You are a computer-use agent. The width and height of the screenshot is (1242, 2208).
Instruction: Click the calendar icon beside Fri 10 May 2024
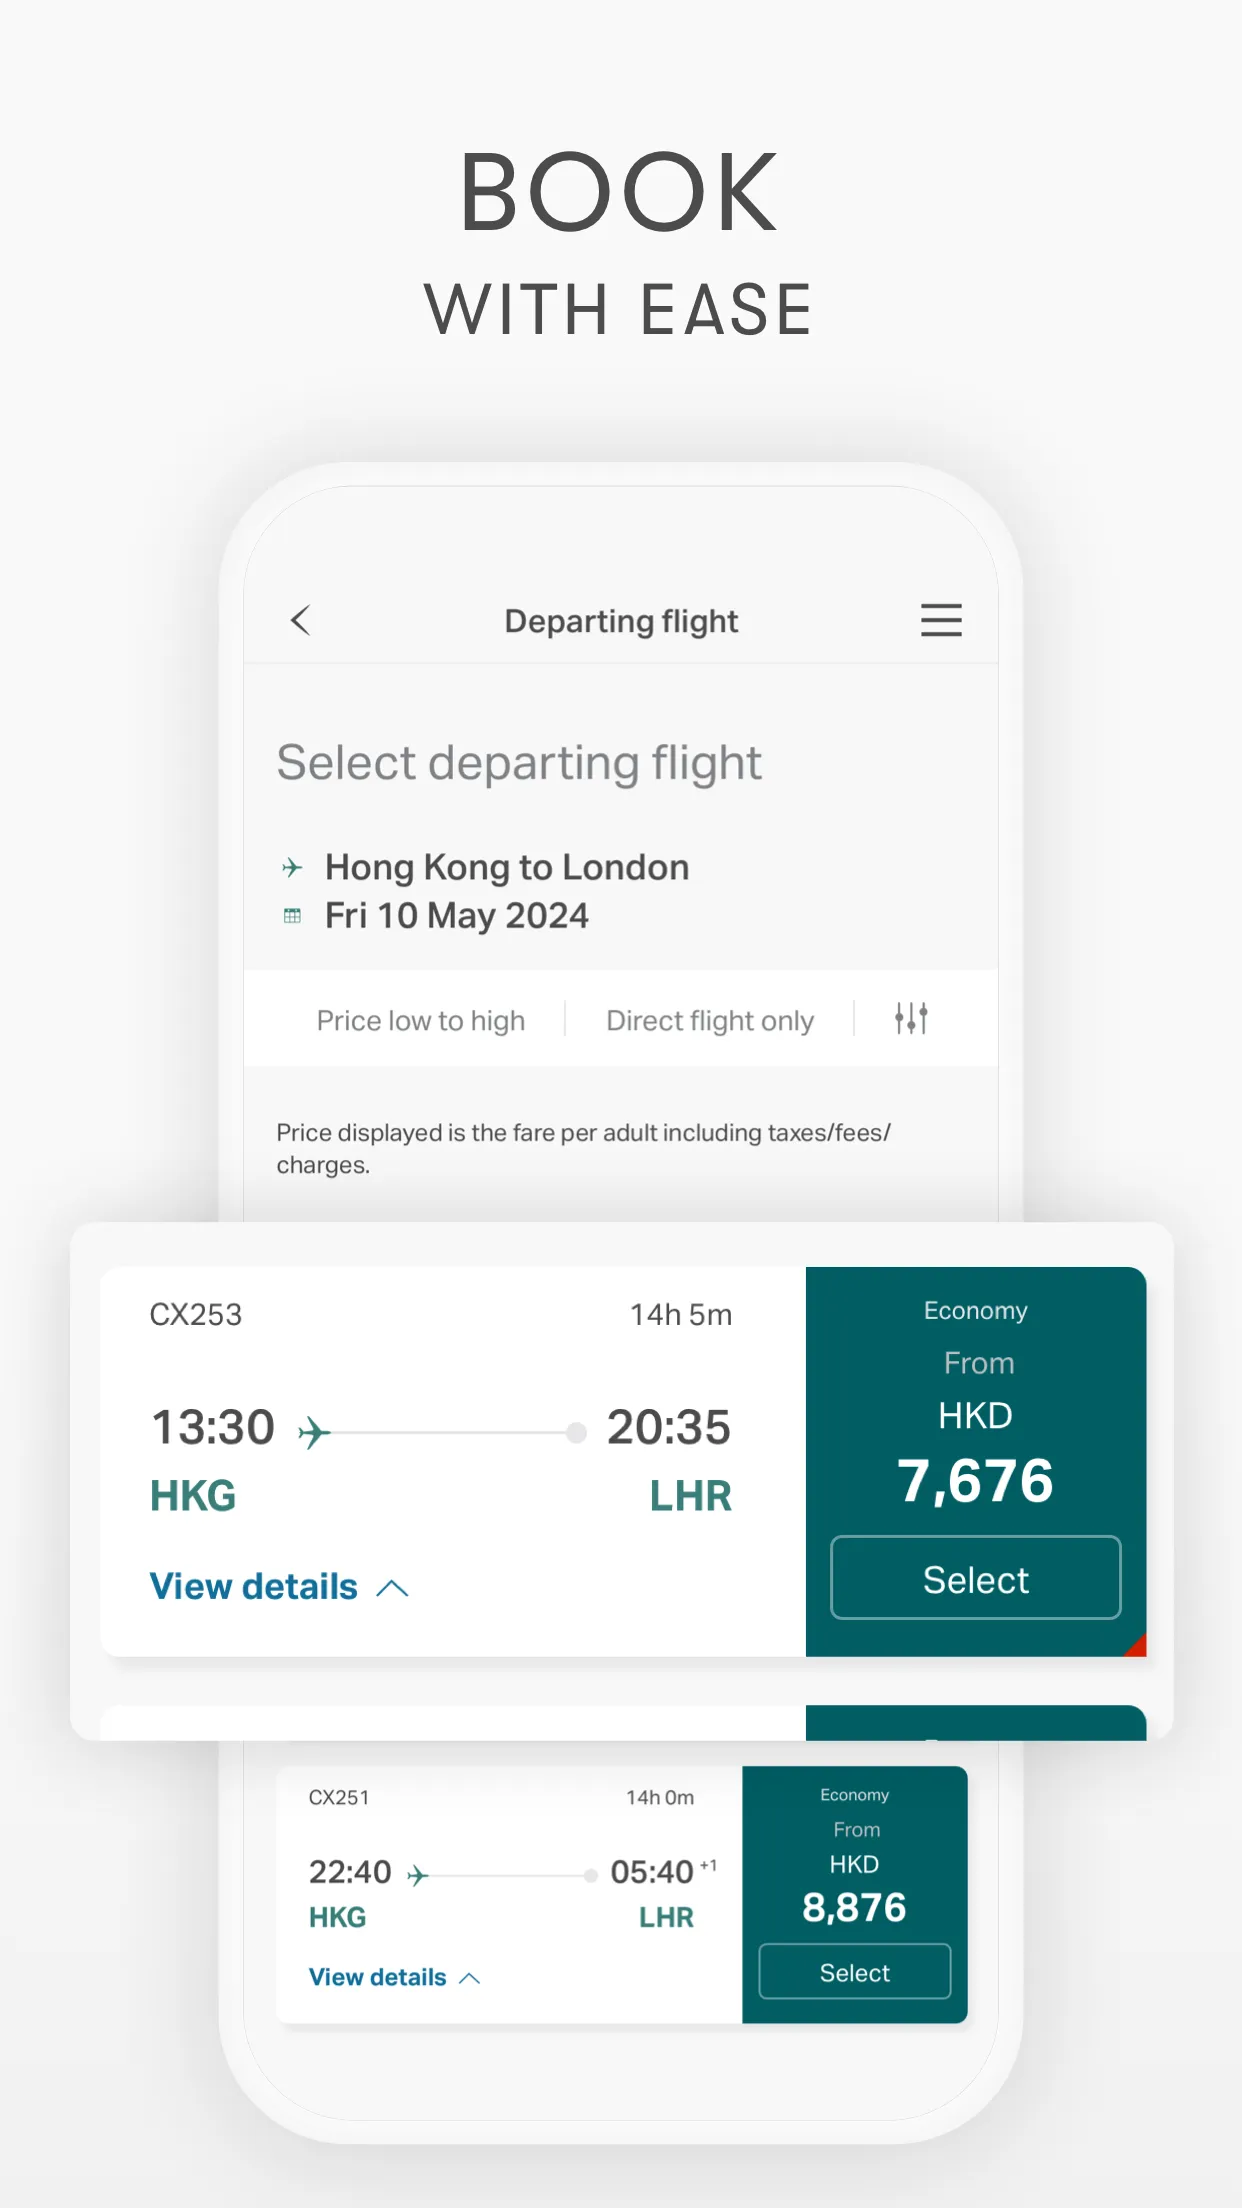[x=290, y=914]
